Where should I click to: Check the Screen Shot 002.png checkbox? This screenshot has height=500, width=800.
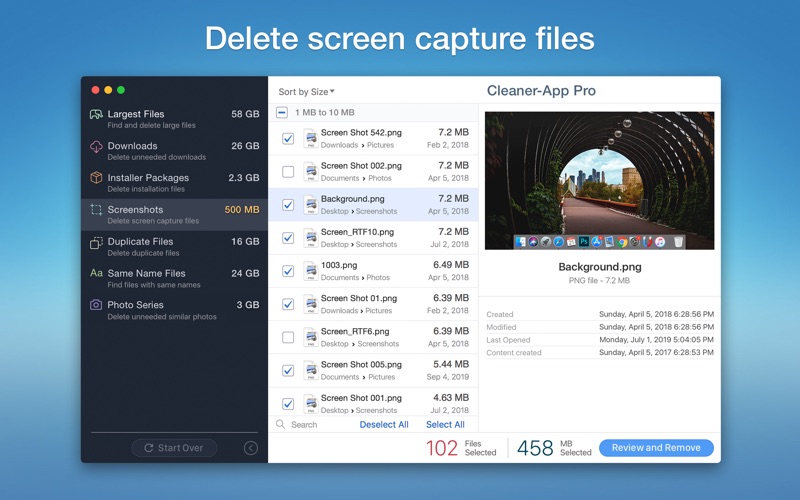tap(288, 172)
